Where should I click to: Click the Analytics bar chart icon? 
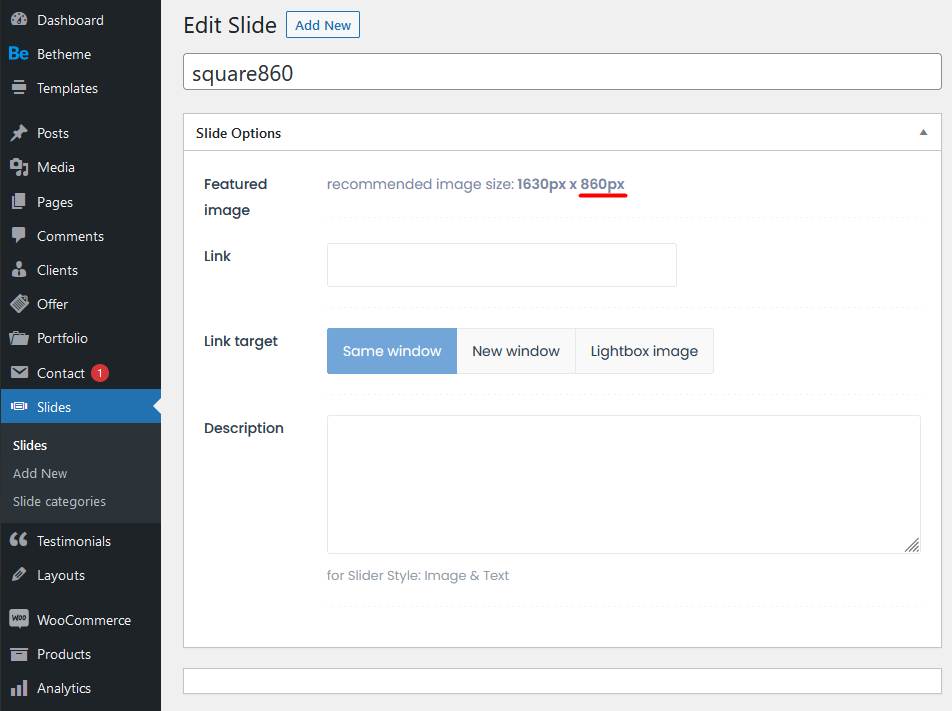pyautogui.click(x=19, y=688)
